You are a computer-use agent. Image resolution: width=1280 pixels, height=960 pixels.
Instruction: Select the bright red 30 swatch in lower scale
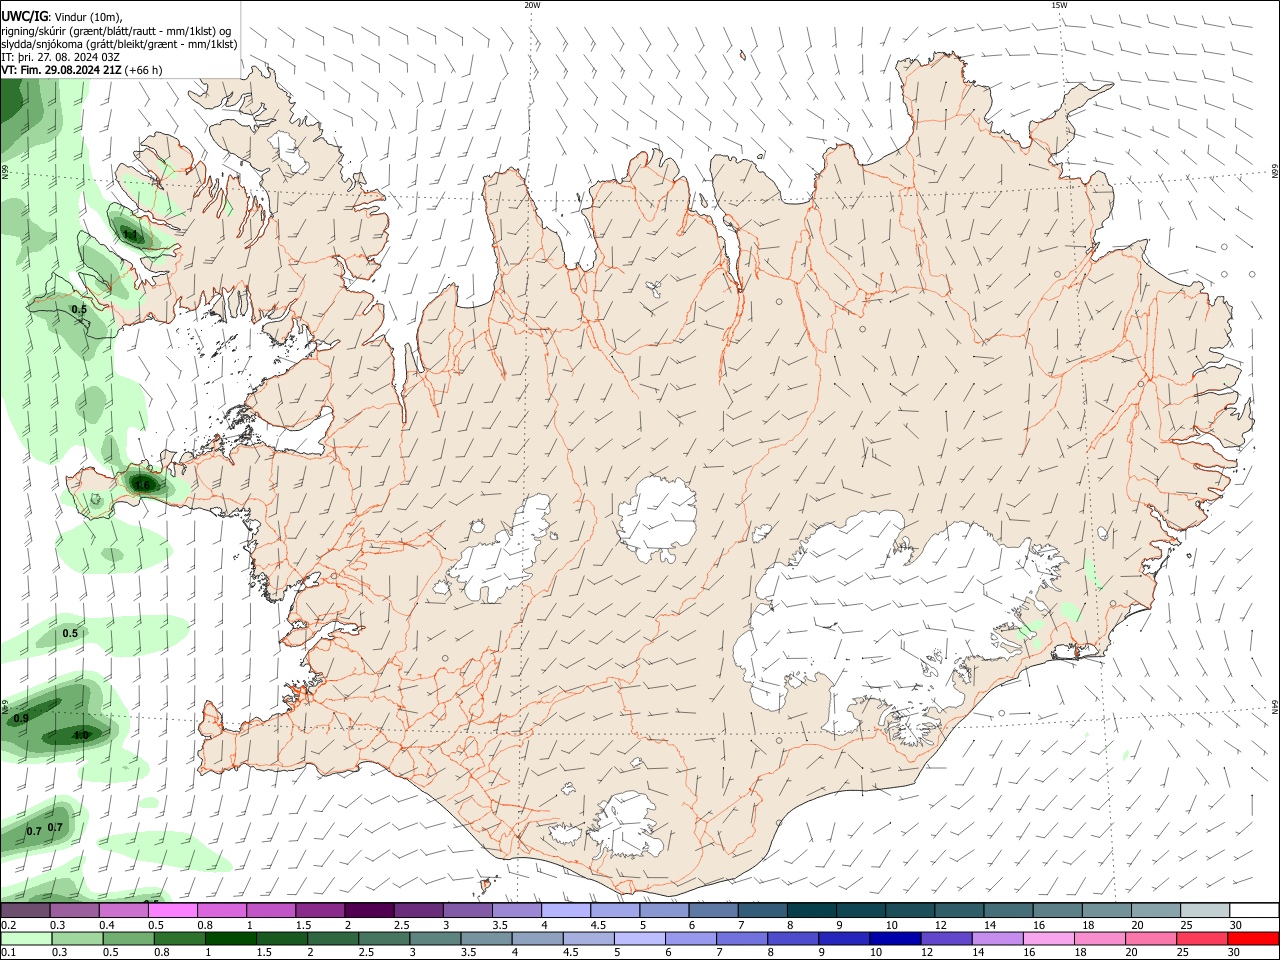1253,938
